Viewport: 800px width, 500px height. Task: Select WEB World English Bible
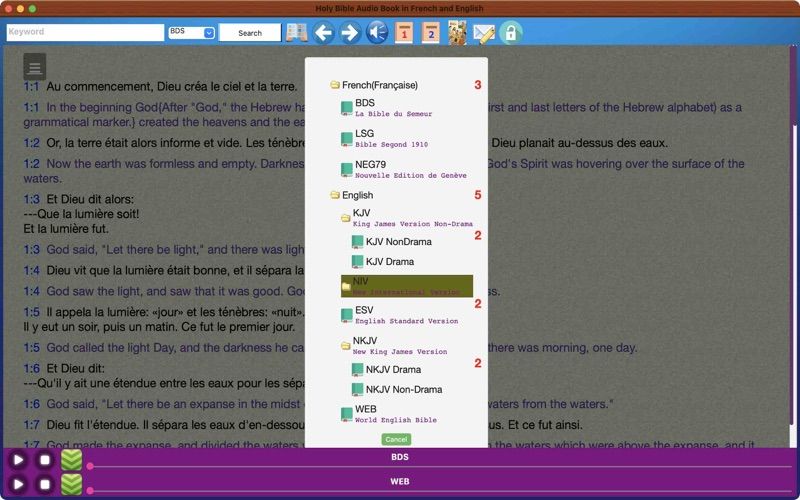(x=395, y=414)
